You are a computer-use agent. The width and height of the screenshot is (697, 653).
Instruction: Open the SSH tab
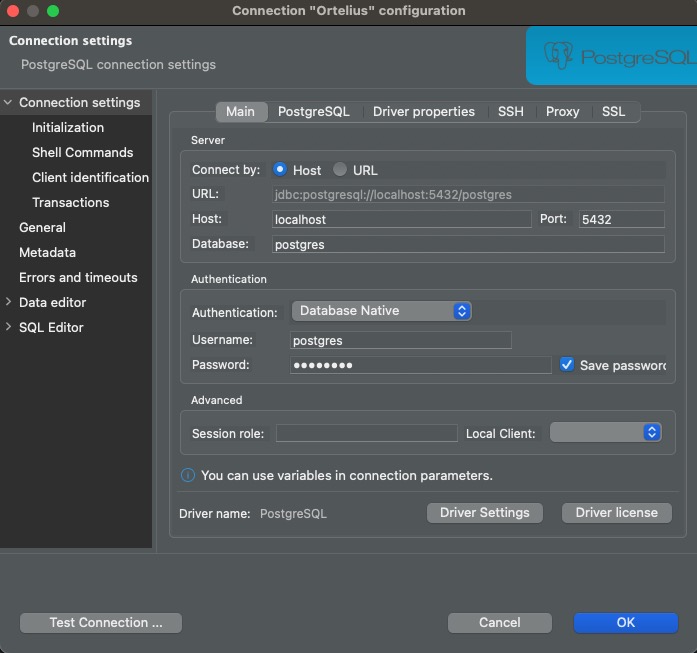pyautogui.click(x=511, y=112)
